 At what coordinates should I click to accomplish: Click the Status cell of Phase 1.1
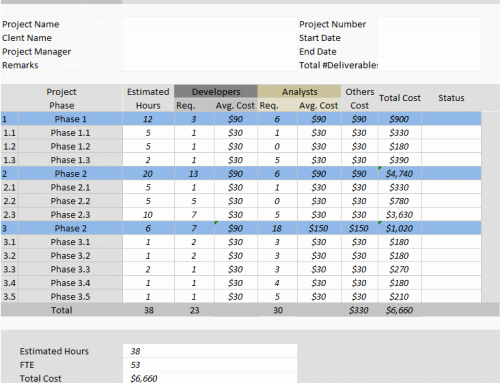pyautogui.click(x=451, y=133)
